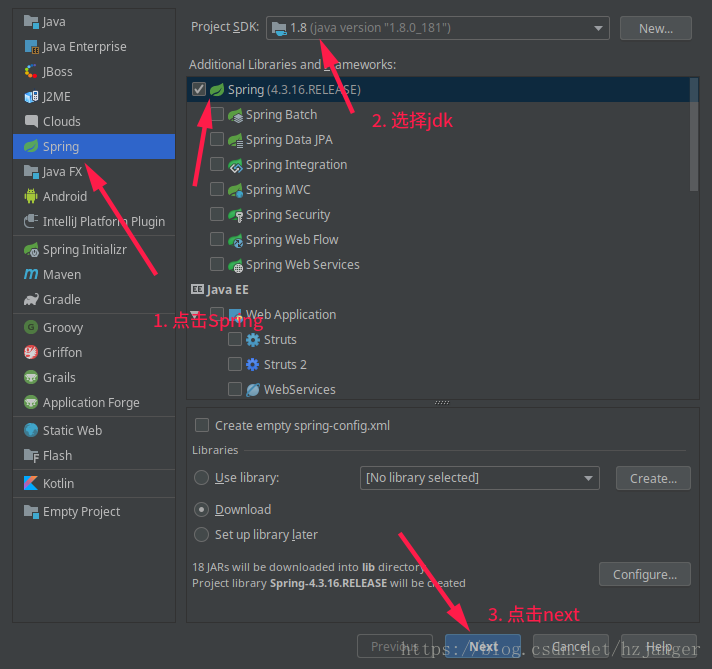Viewport: 712px width, 669px height.
Task: Click the Gradle elephant icon
Action: pyautogui.click(x=31, y=299)
